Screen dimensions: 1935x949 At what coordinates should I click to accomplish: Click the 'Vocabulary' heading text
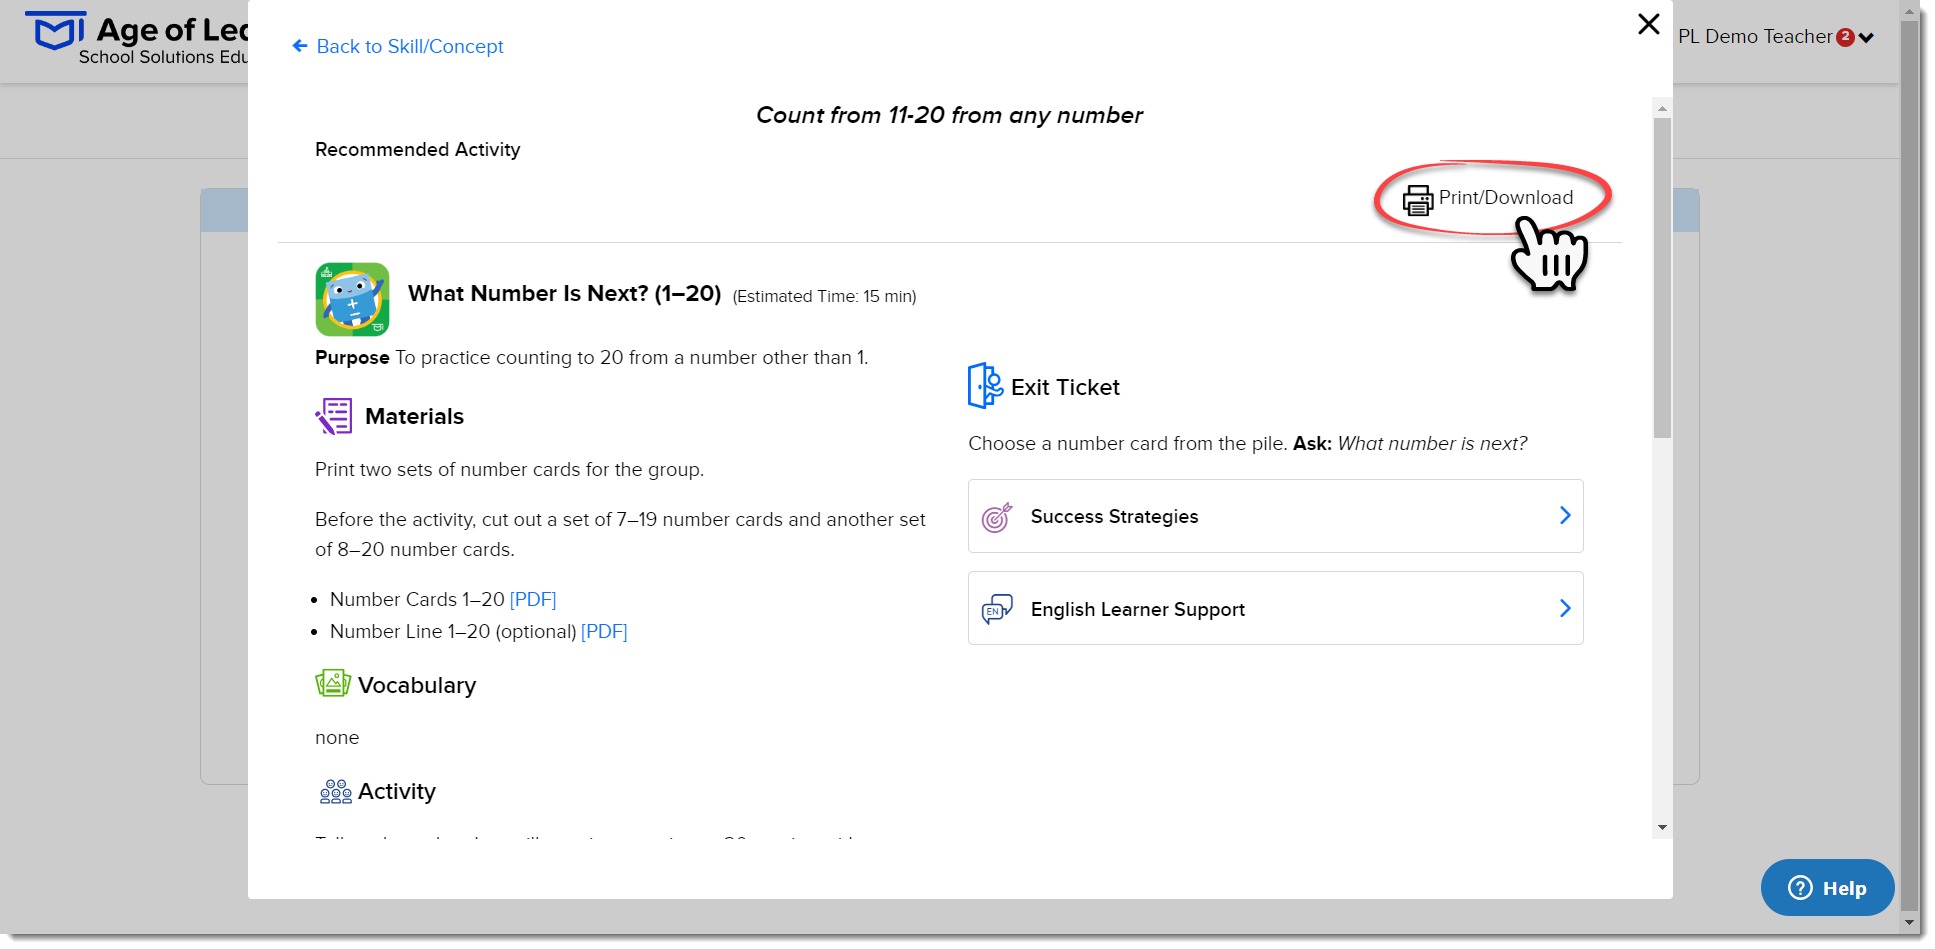click(417, 685)
